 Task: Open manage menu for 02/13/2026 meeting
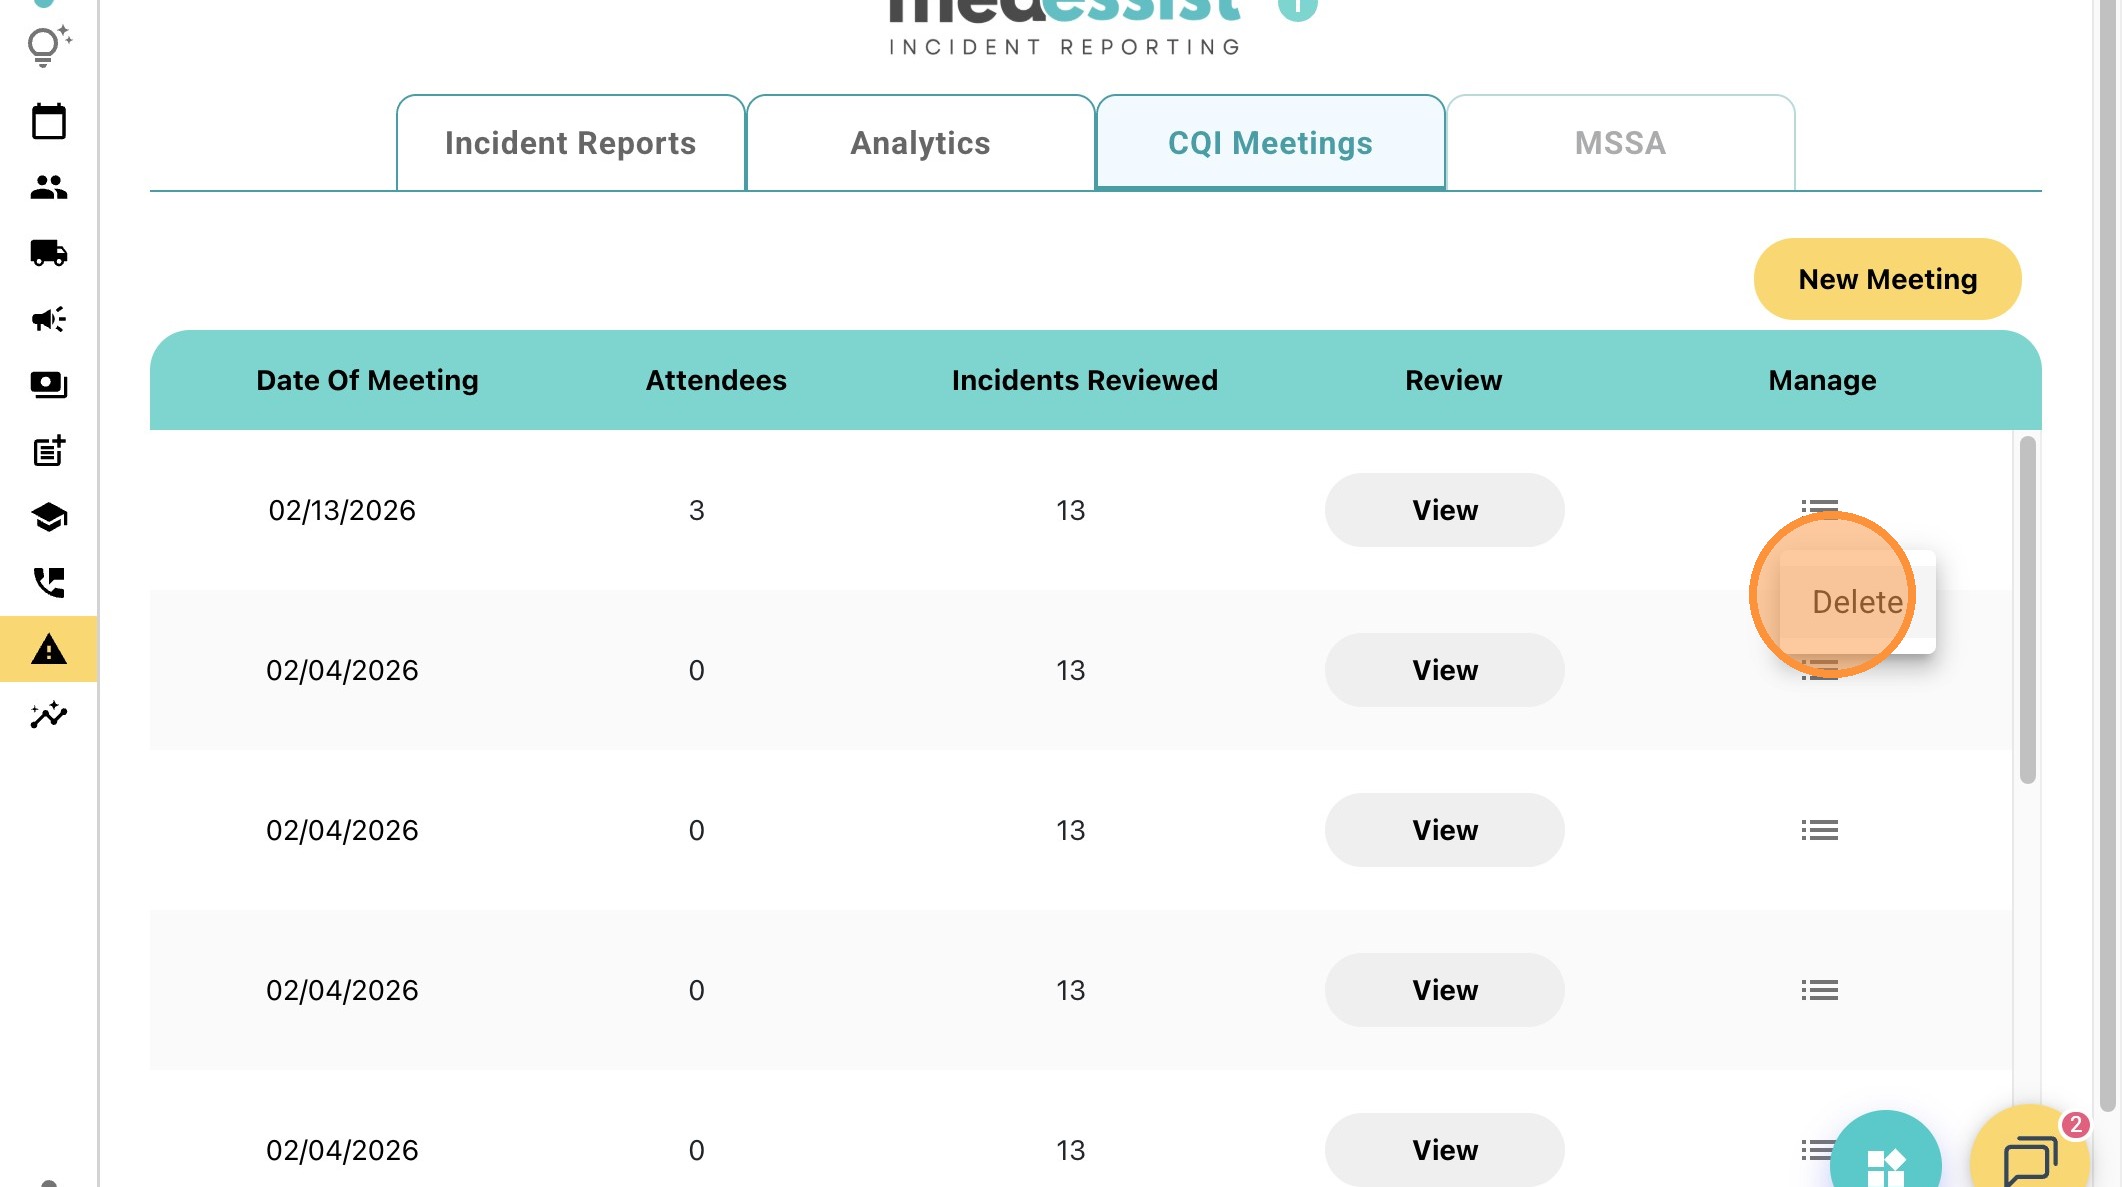1819,506
